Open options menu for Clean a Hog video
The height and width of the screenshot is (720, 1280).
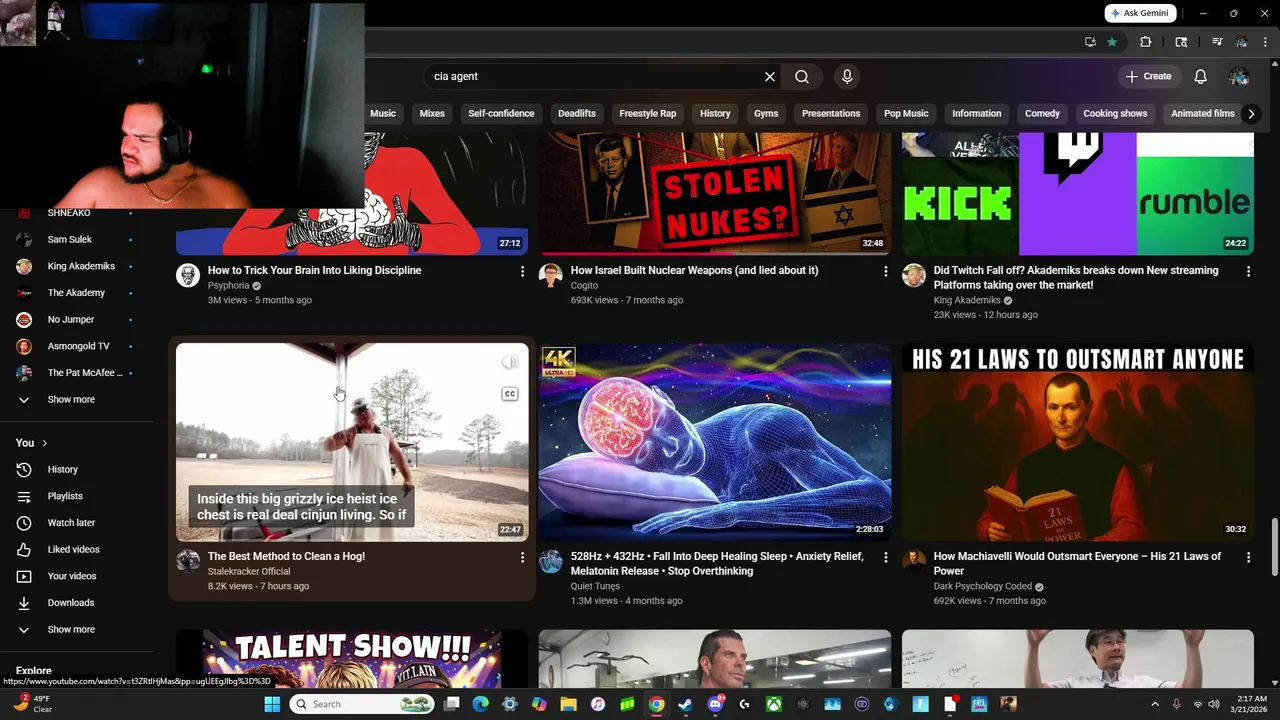(x=522, y=557)
